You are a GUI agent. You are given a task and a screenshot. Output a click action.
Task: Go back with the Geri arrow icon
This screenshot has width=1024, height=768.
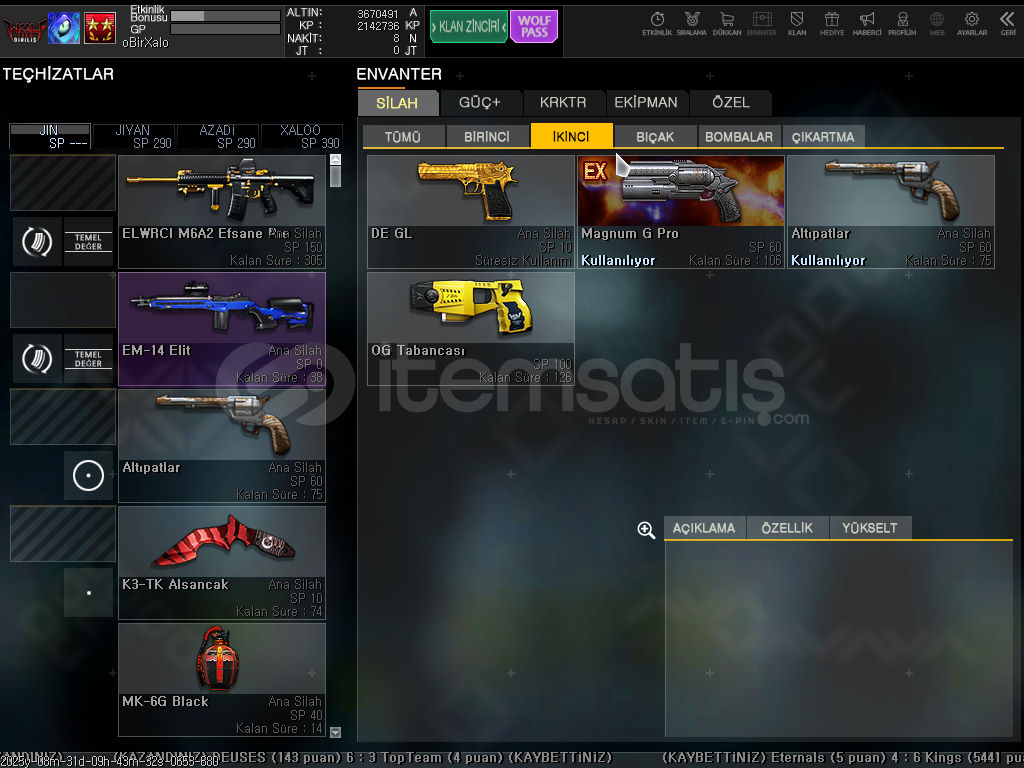[1008, 24]
